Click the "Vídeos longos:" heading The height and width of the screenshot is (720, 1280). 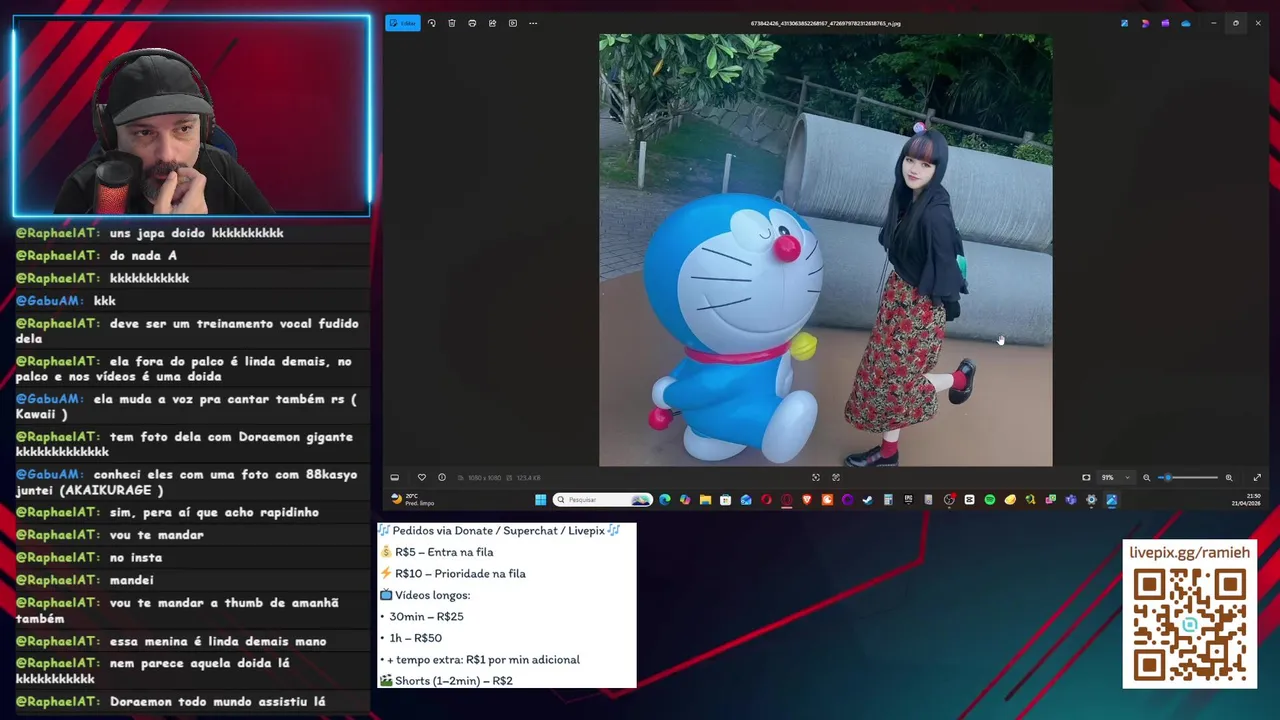pos(425,595)
